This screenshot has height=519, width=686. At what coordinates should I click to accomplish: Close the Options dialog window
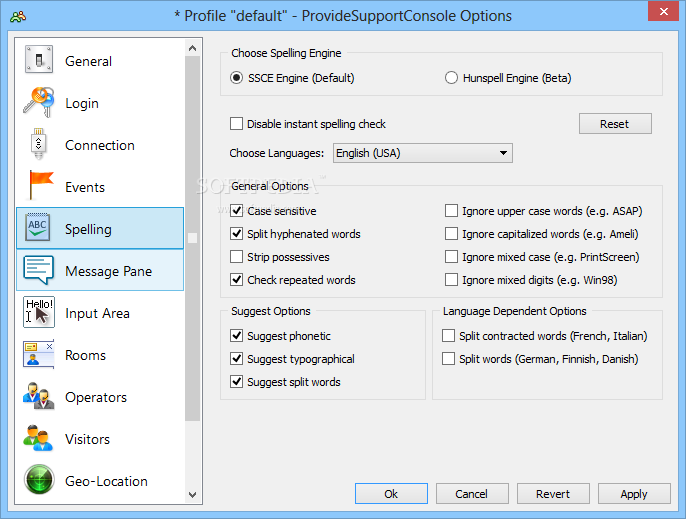[664, 12]
